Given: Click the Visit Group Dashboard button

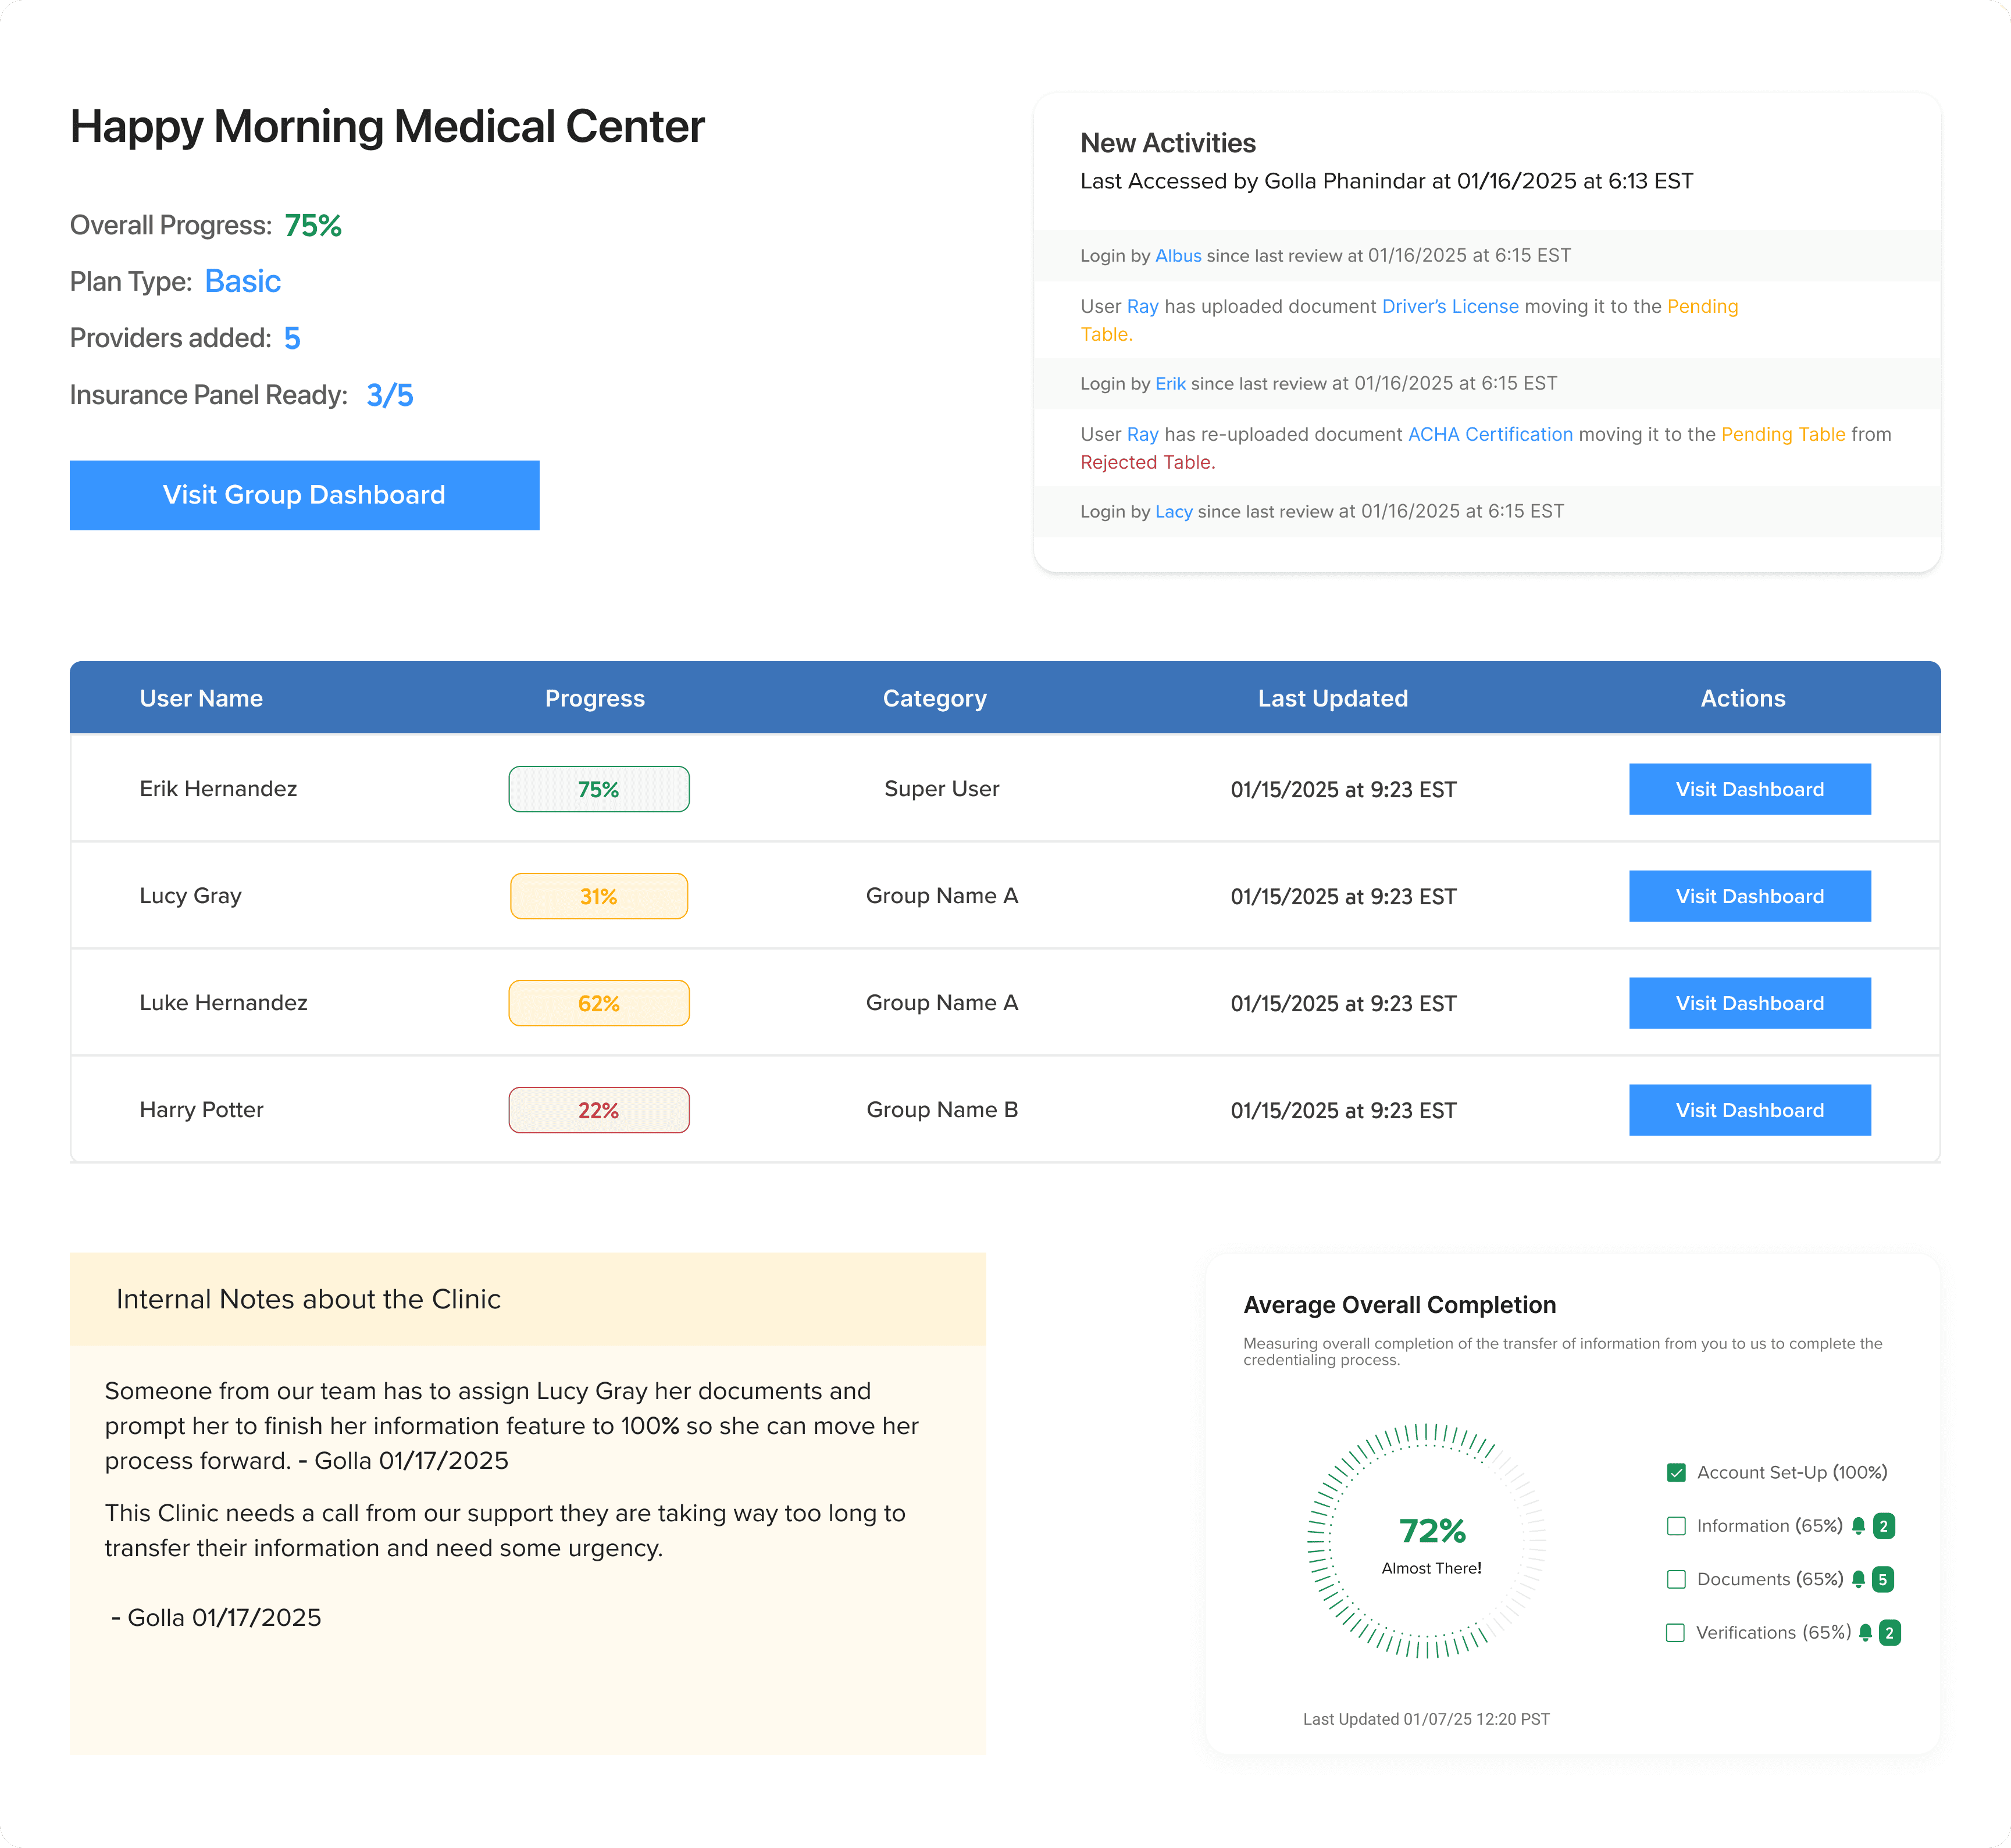Looking at the screenshot, I should [304, 495].
